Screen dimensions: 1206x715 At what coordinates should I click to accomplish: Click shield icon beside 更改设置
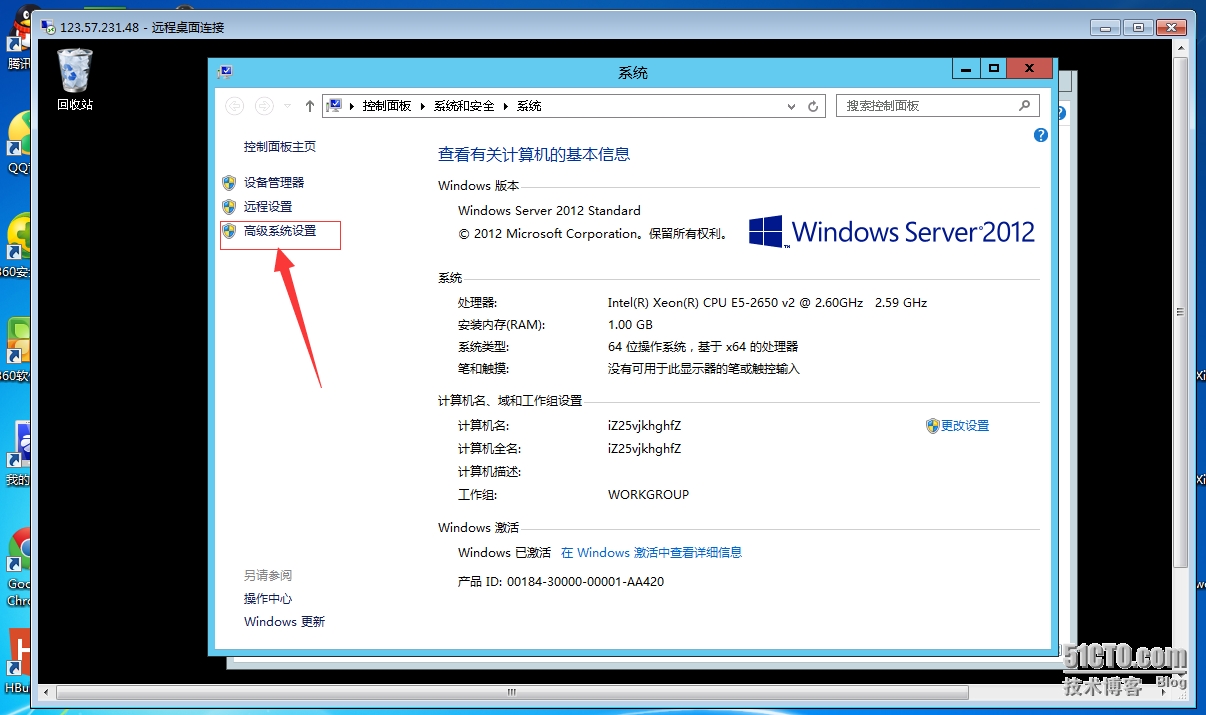coord(933,426)
